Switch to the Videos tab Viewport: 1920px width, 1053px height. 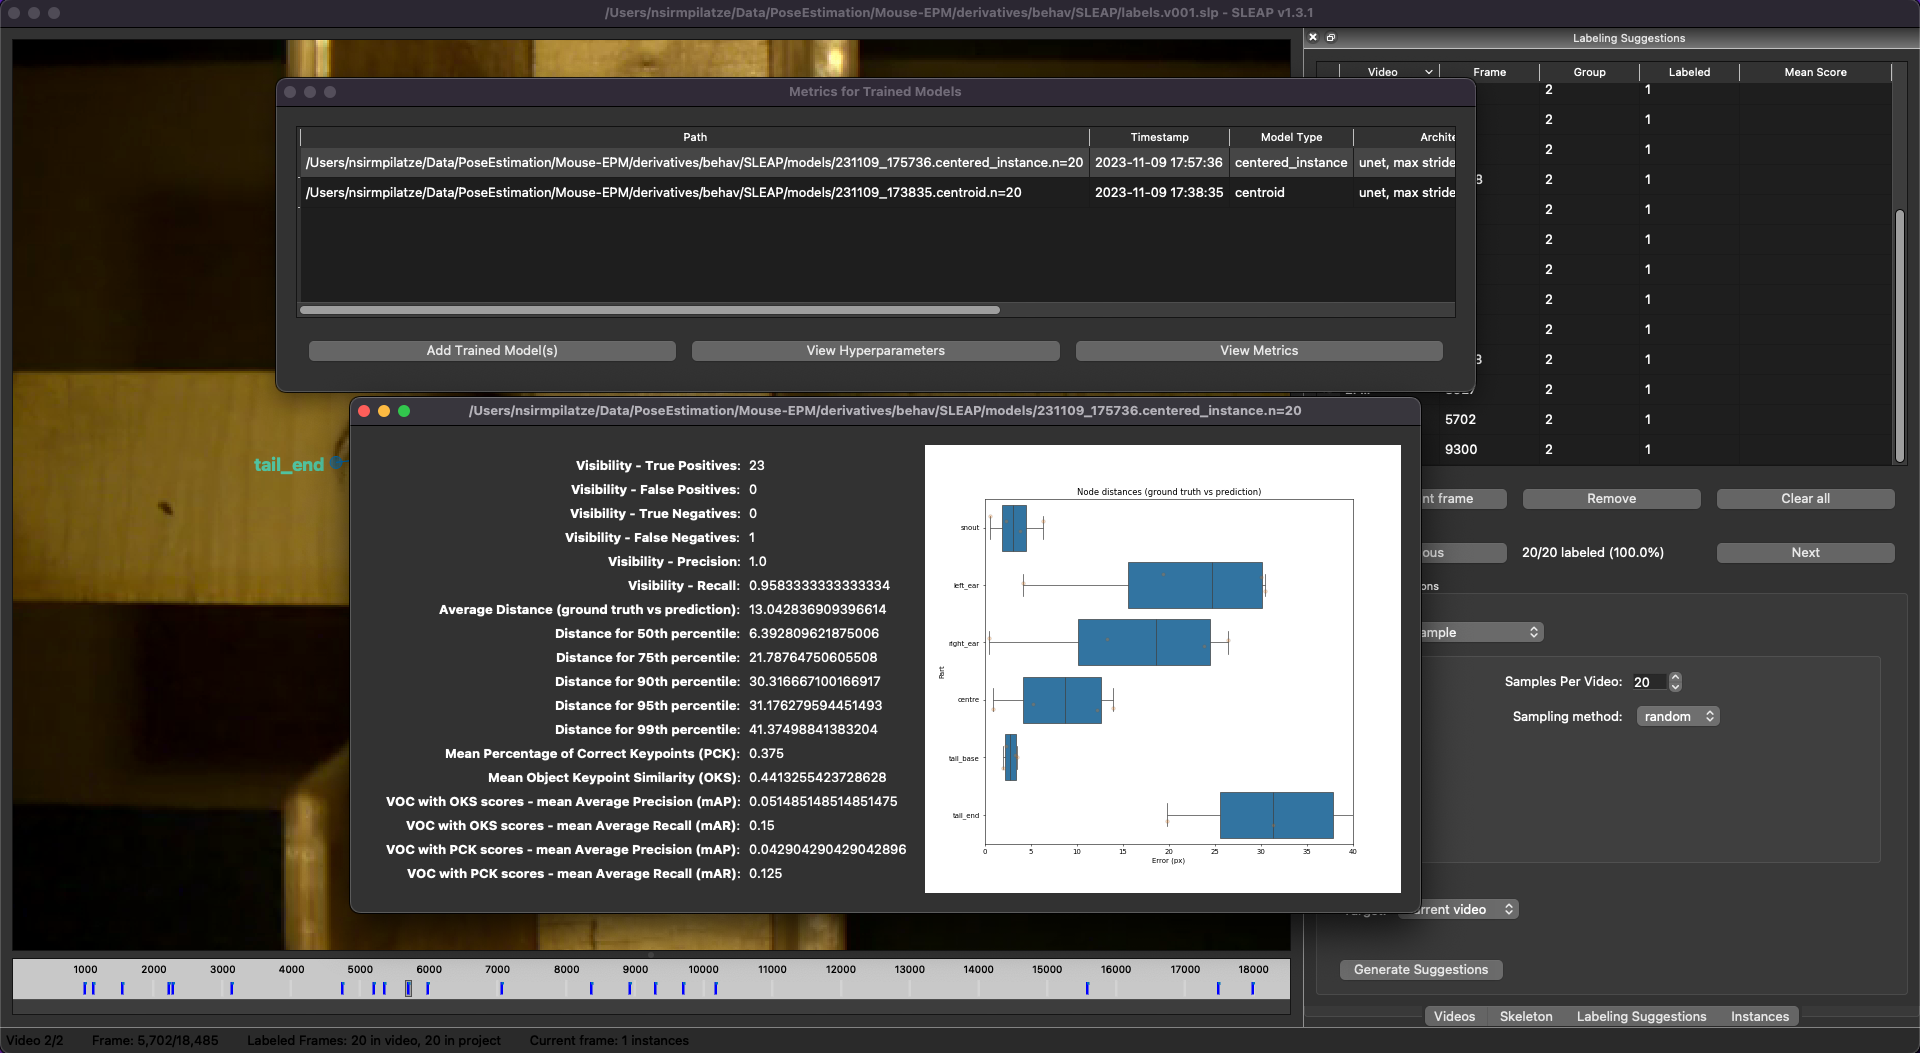(1454, 1017)
